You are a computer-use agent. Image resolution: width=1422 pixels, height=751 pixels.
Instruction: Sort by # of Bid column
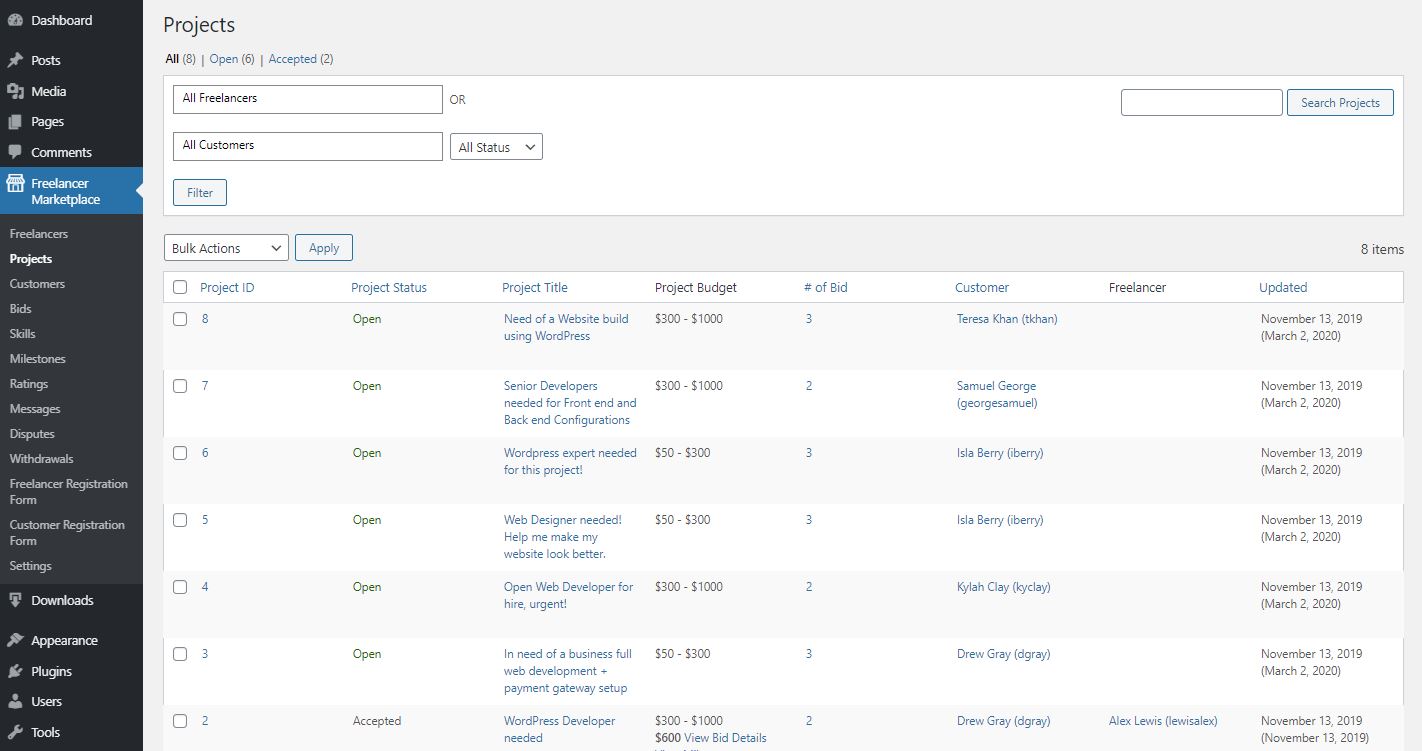pos(825,287)
